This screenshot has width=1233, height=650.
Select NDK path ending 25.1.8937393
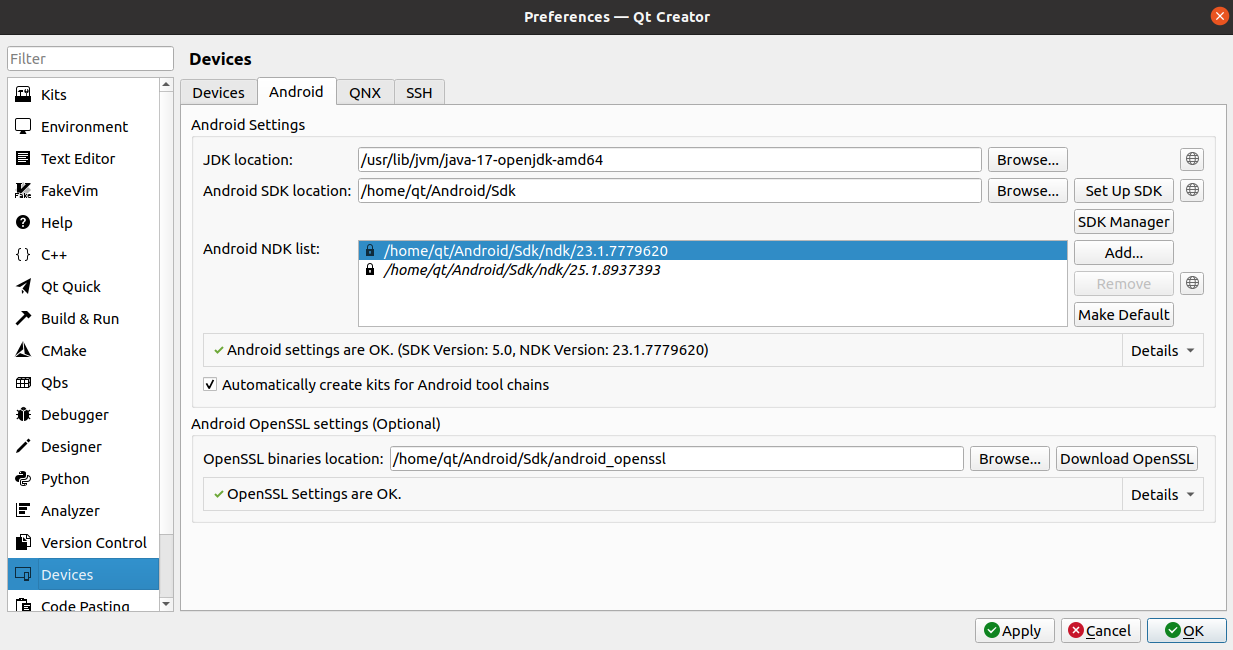coord(713,270)
